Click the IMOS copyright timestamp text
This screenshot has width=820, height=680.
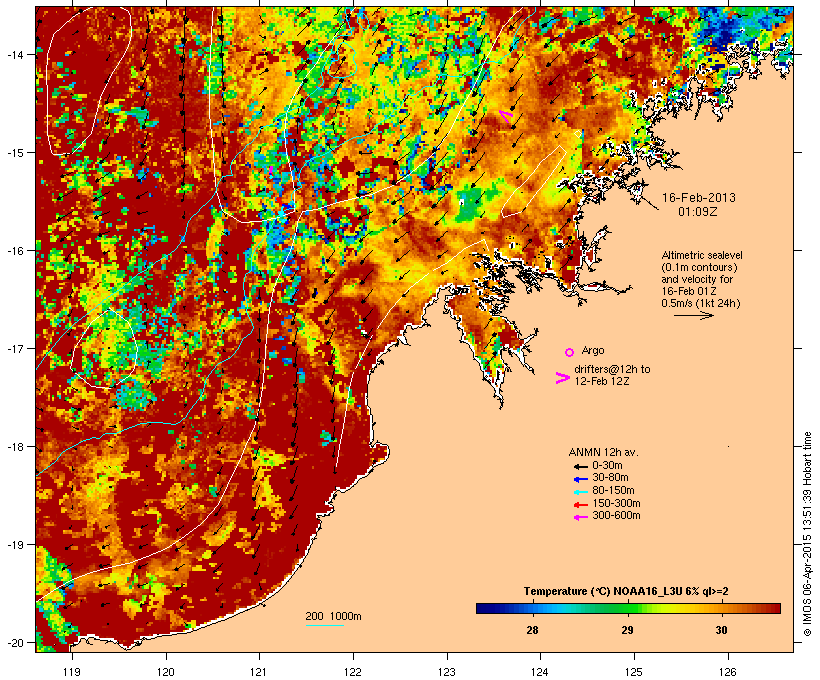pos(808,534)
